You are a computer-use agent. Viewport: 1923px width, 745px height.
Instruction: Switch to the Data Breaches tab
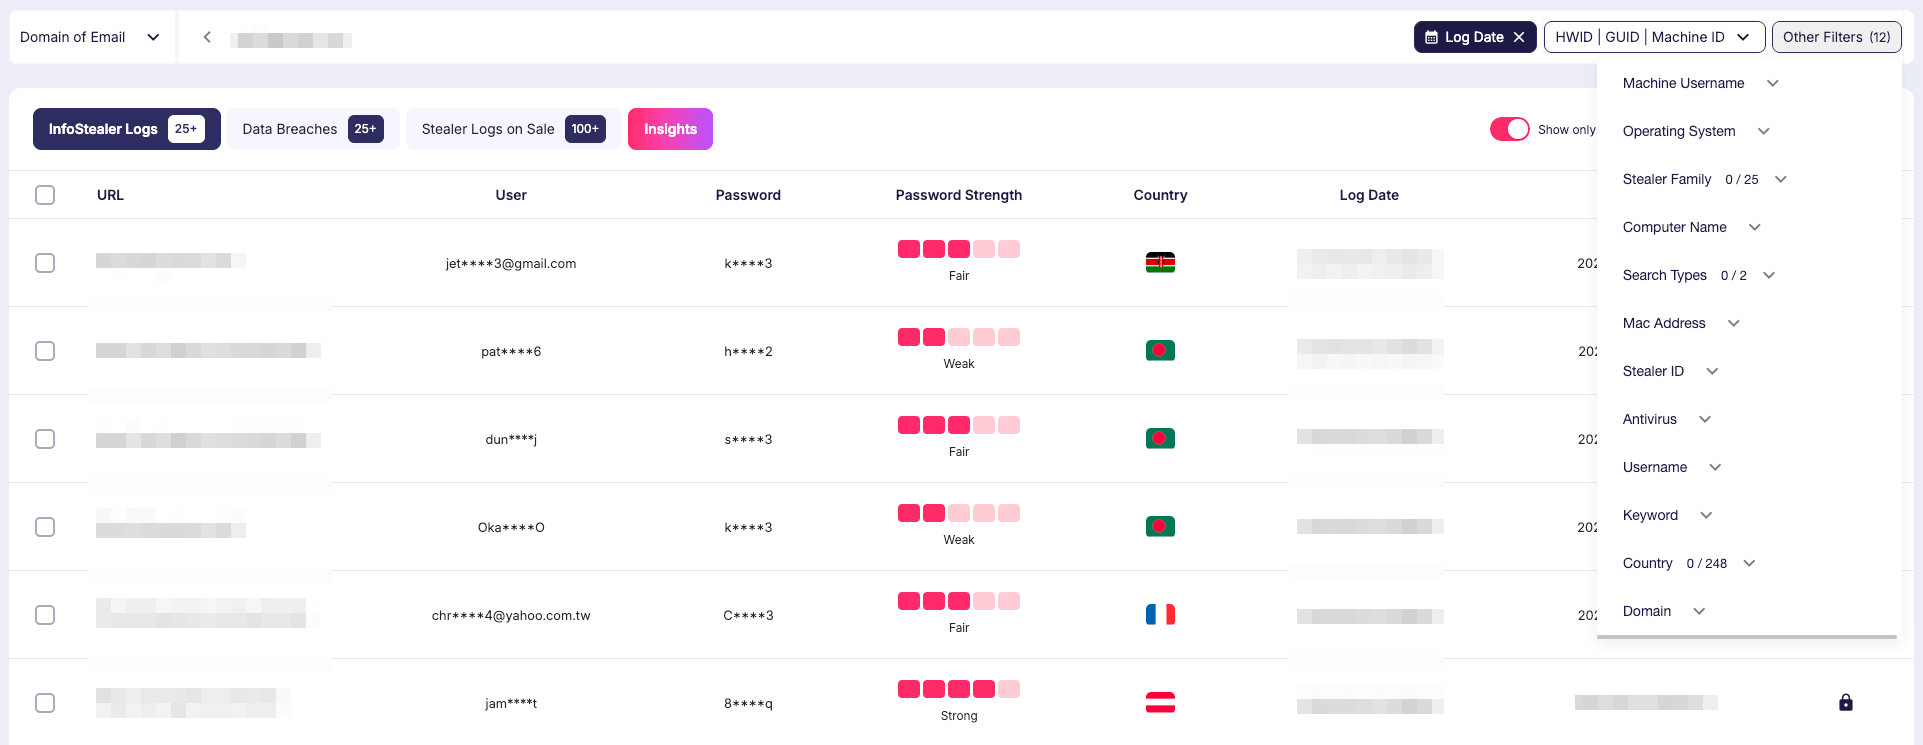(x=313, y=129)
